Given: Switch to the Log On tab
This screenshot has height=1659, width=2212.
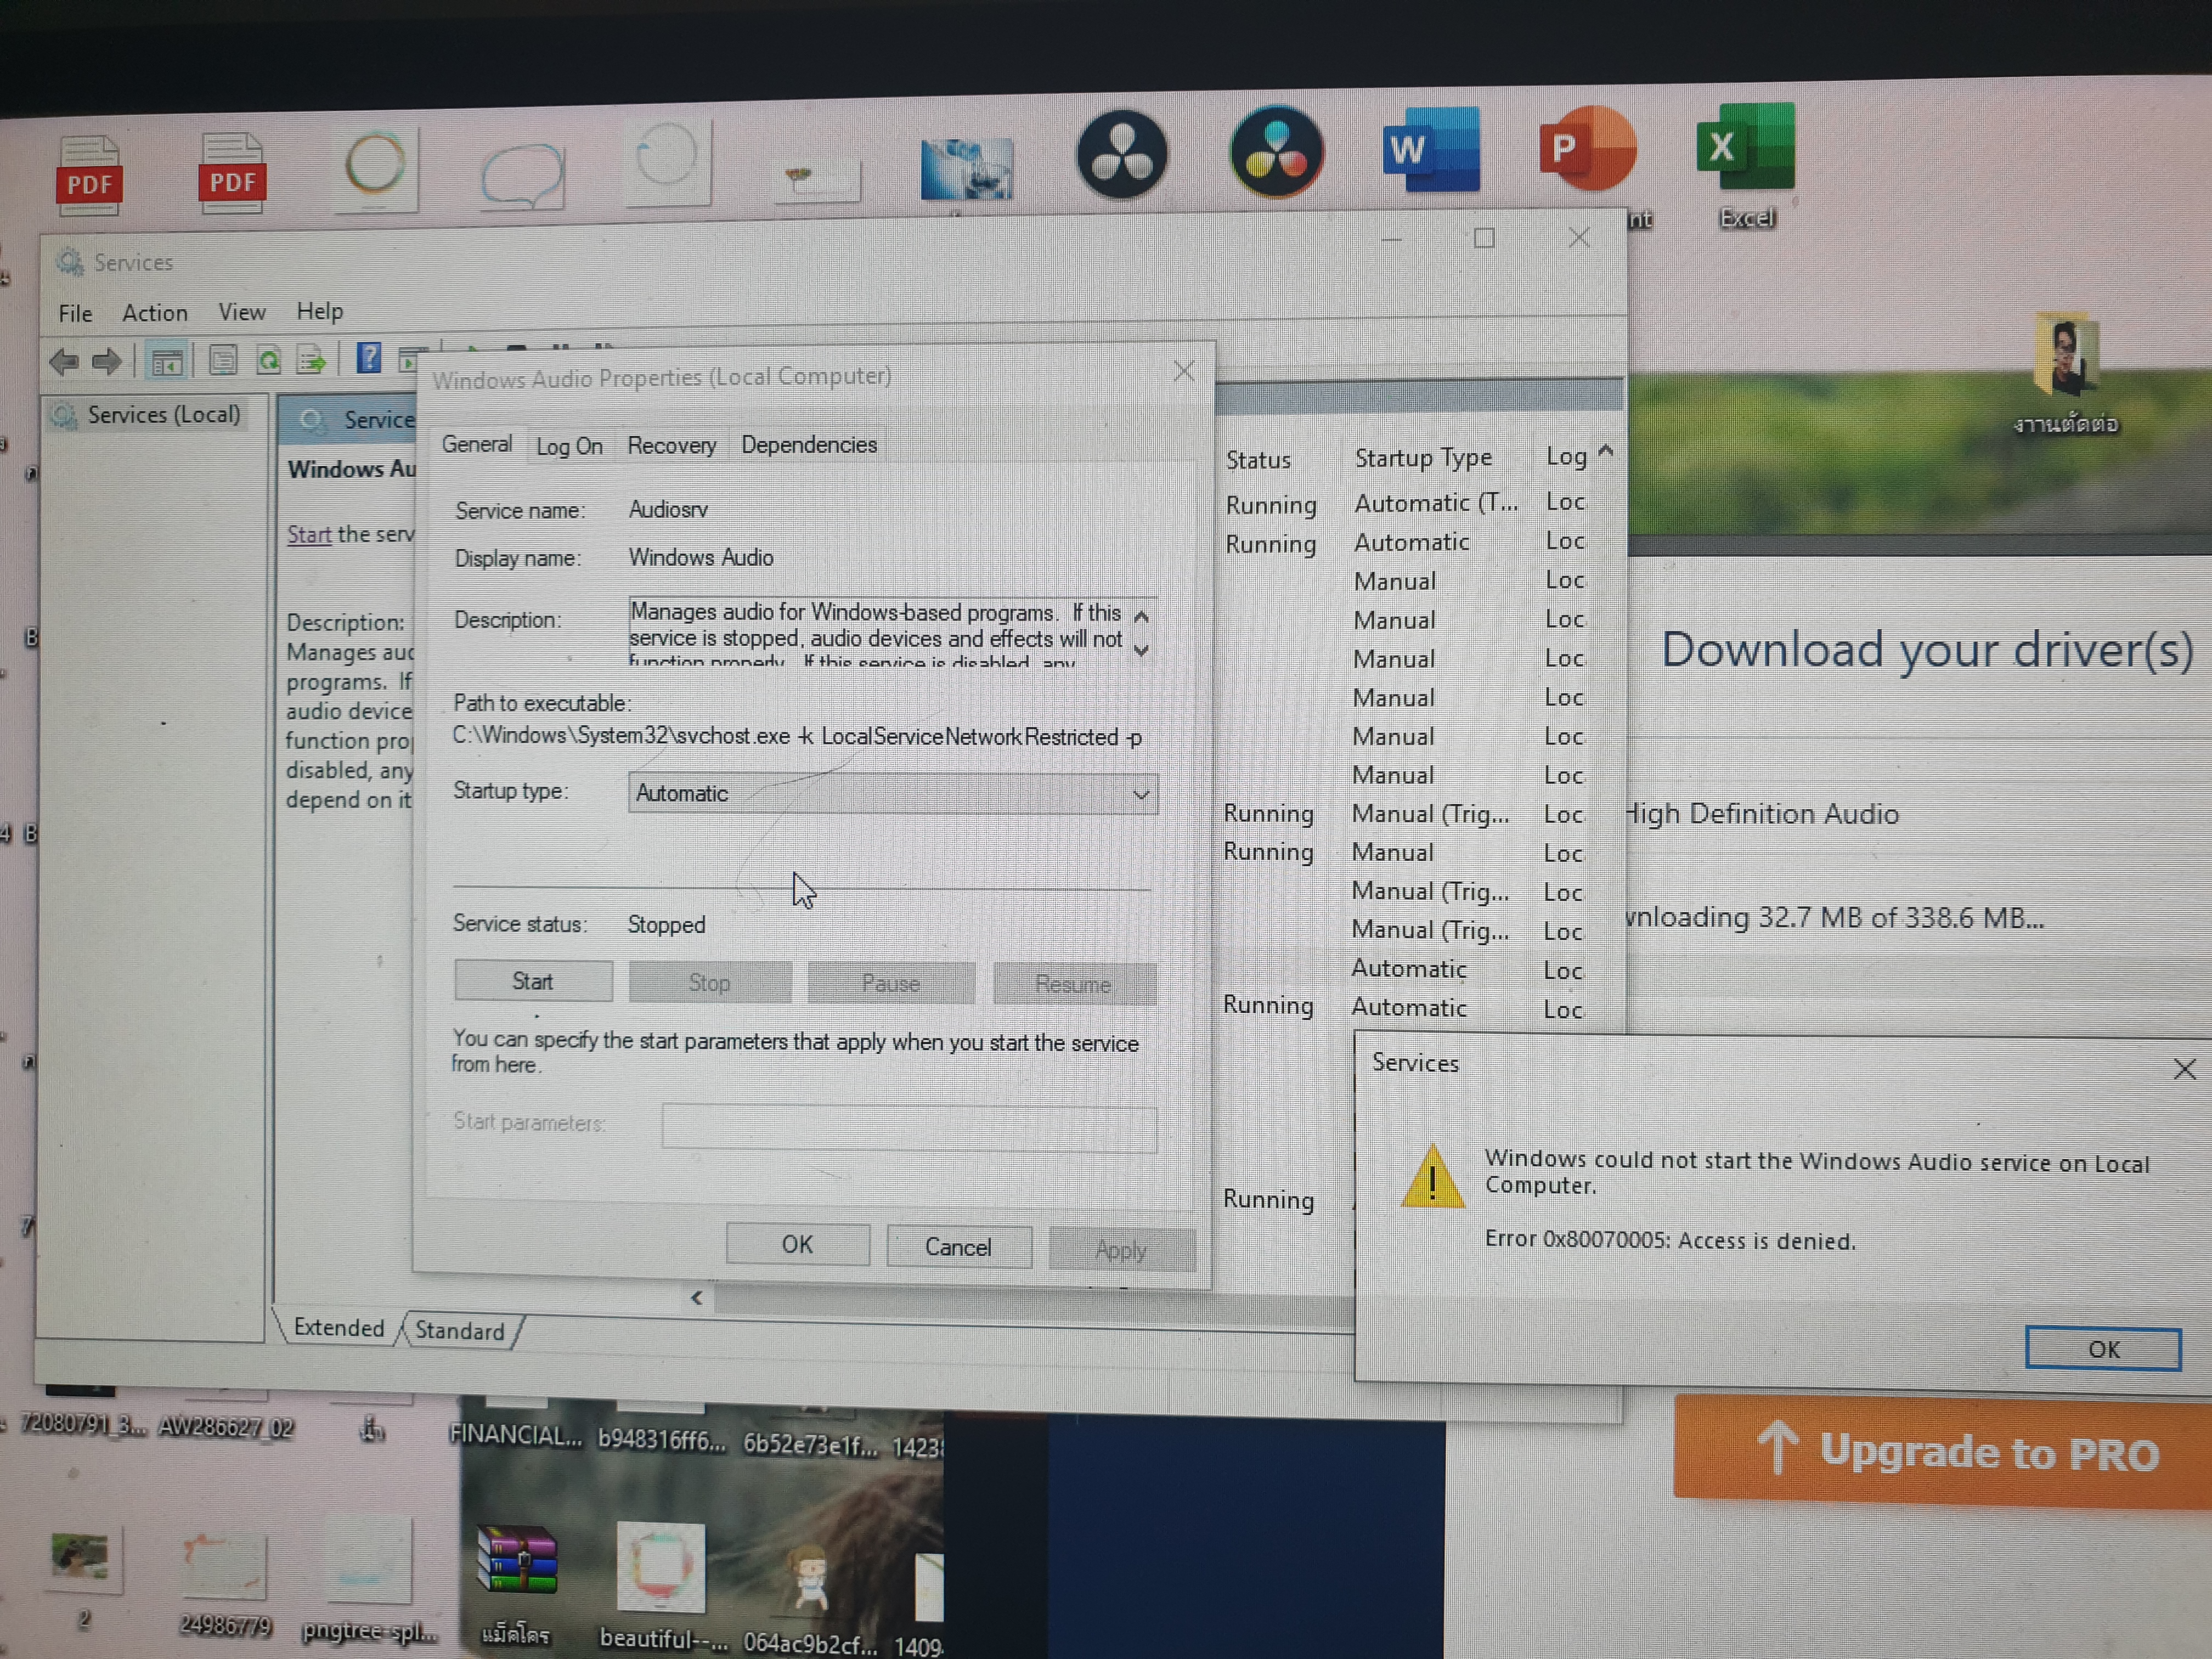Looking at the screenshot, I should click(569, 447).
